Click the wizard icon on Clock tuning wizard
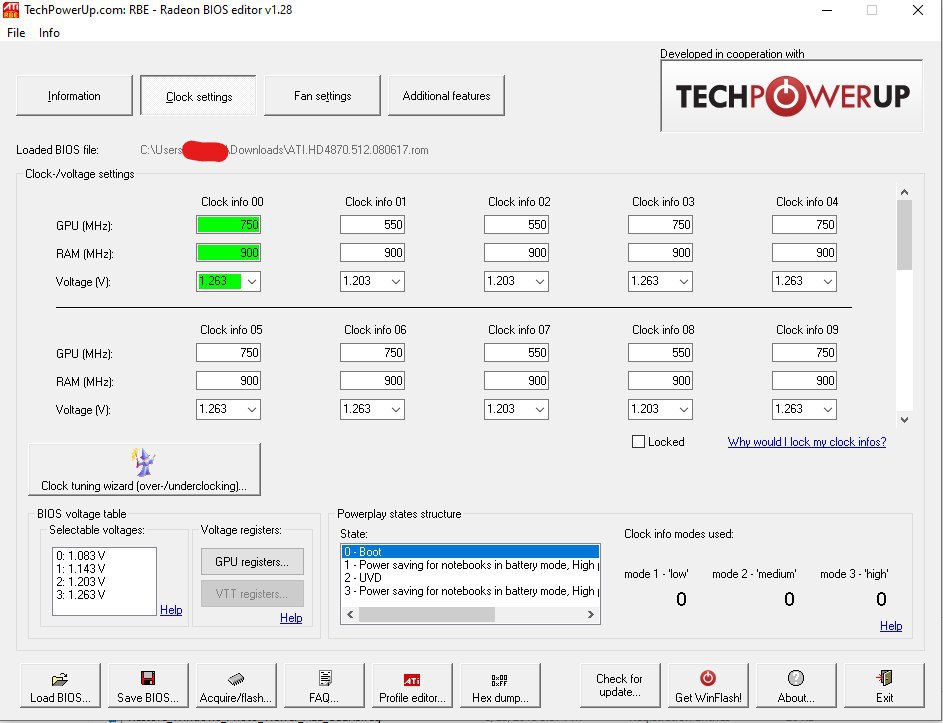The height and width of the screenshot is (723, 943). pos(144,462)
